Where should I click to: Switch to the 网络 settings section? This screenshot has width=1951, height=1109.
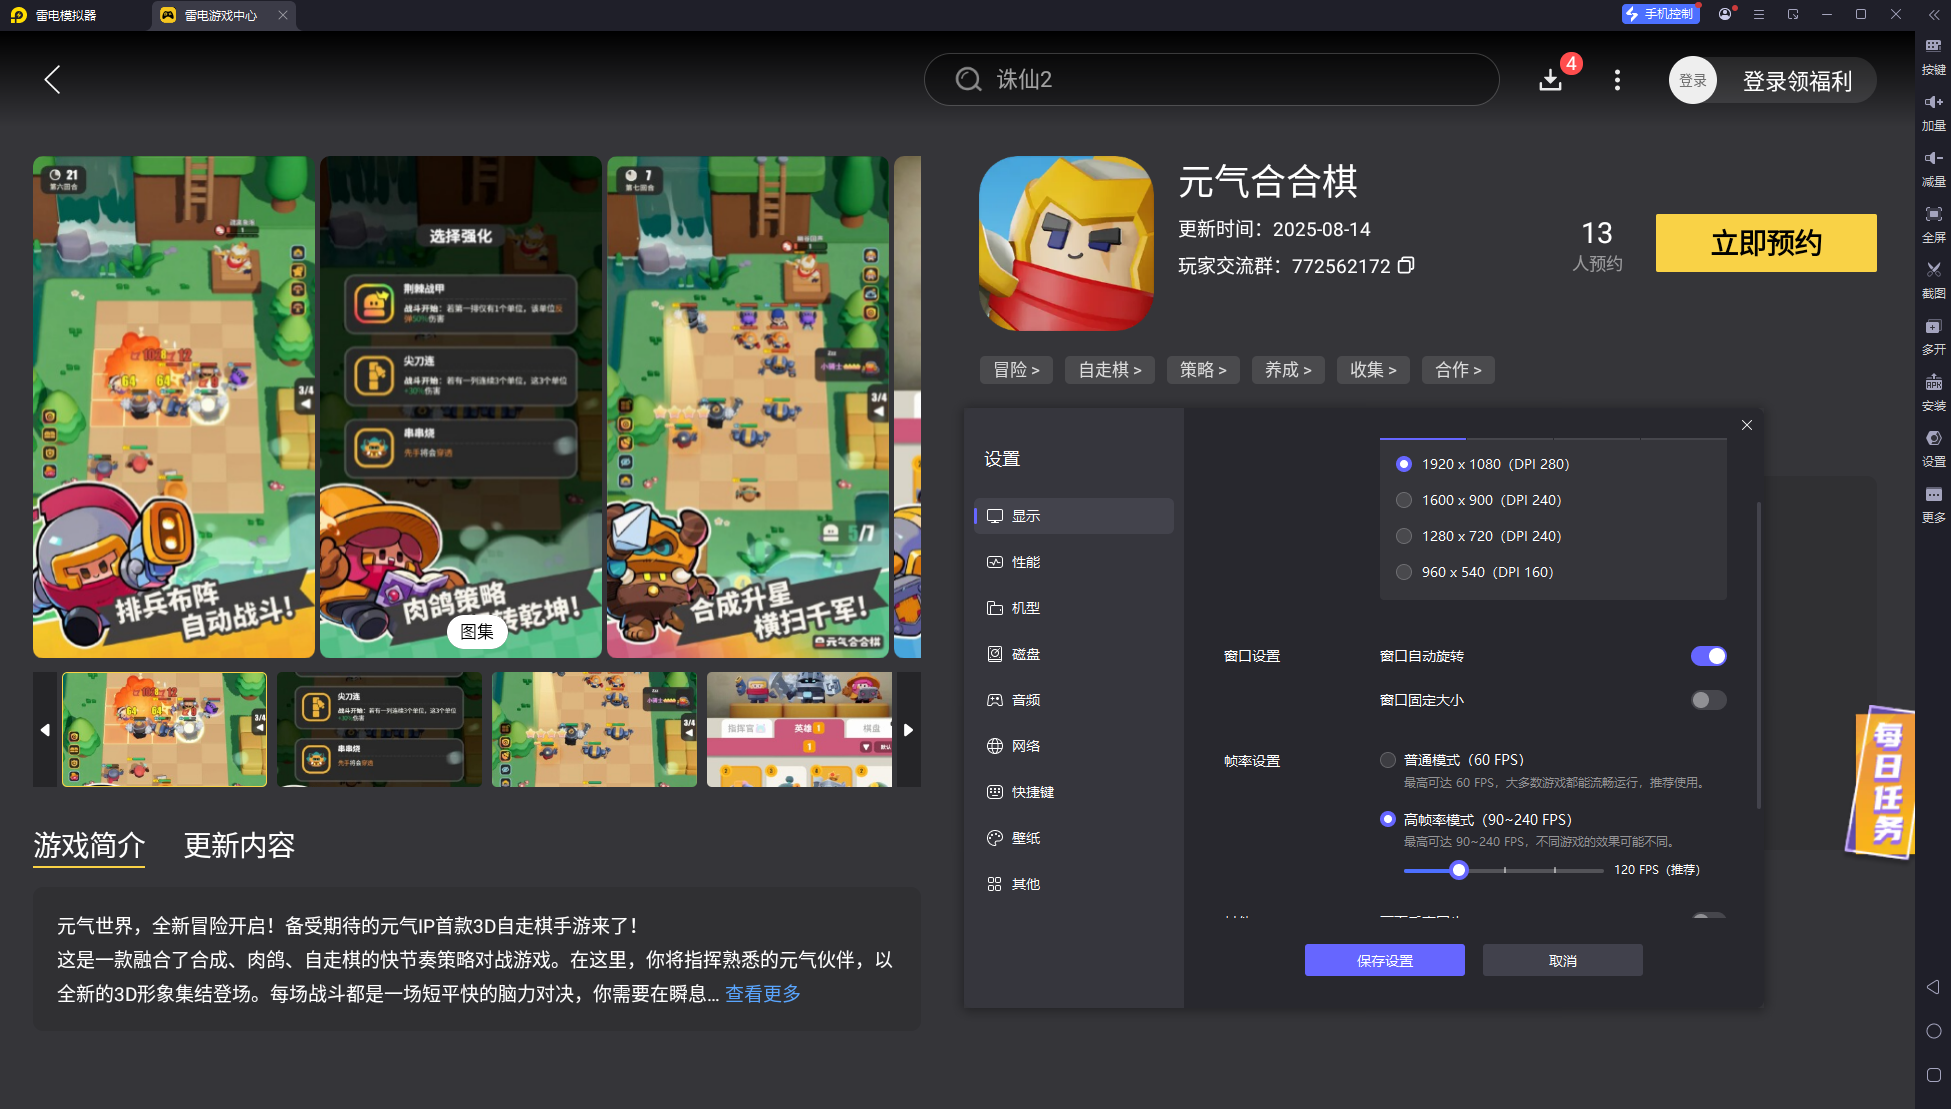pyautogui.click(x=1025, y=746)
